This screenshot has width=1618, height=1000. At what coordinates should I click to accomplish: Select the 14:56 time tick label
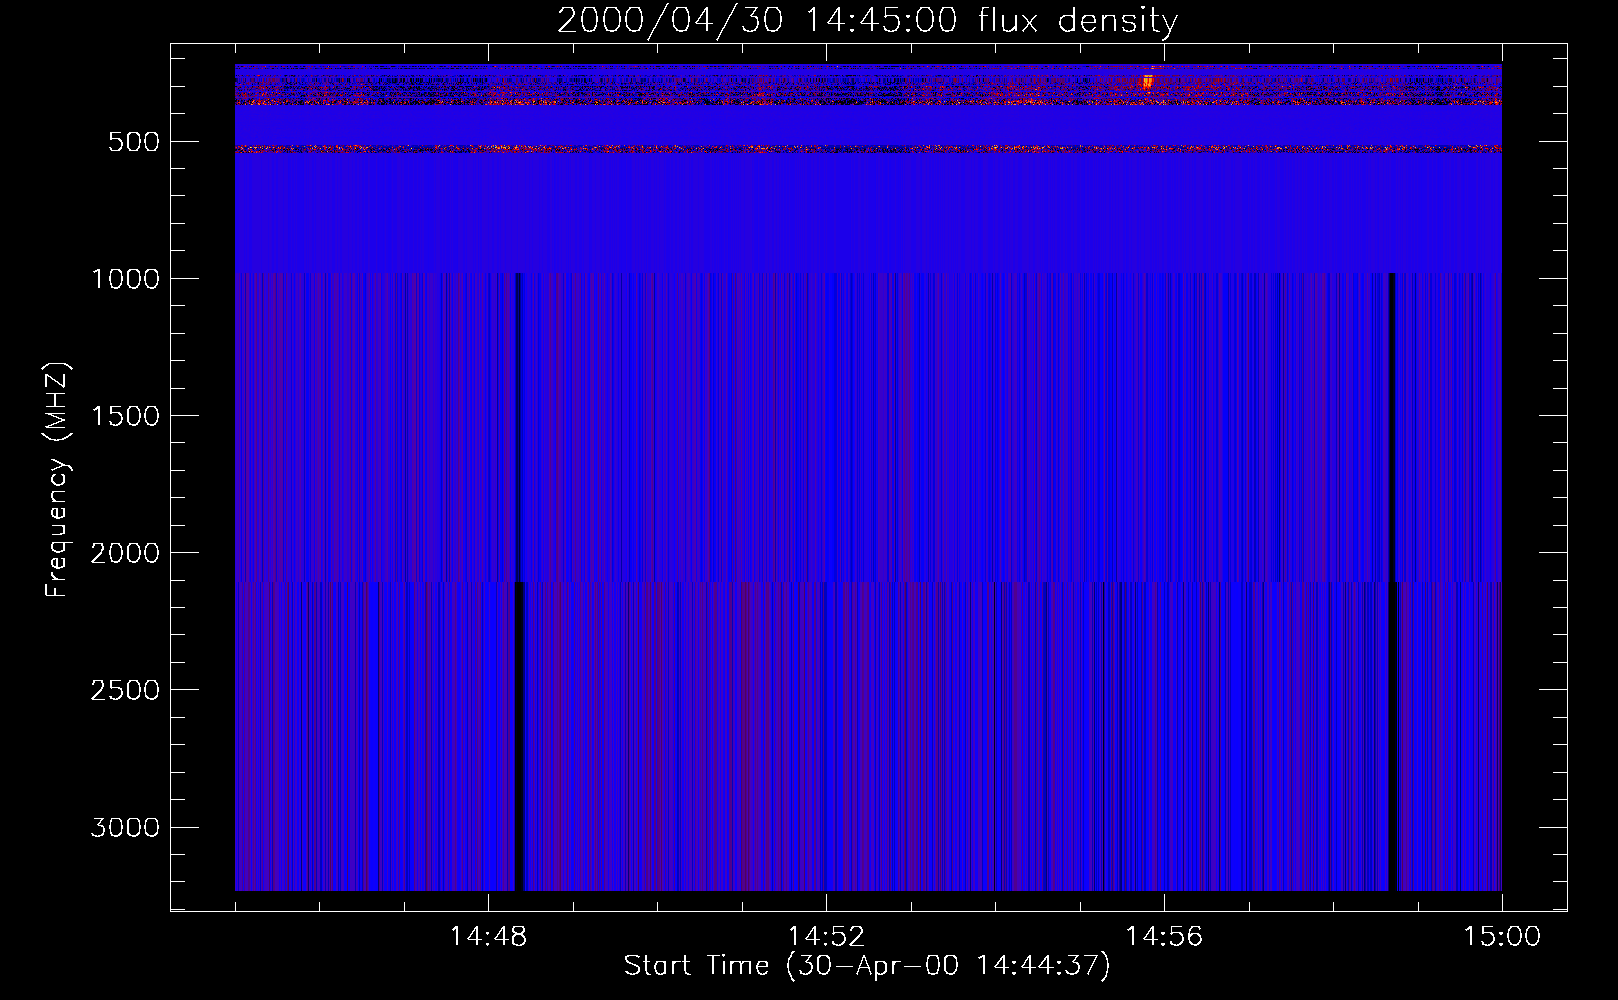[1164, 937]
